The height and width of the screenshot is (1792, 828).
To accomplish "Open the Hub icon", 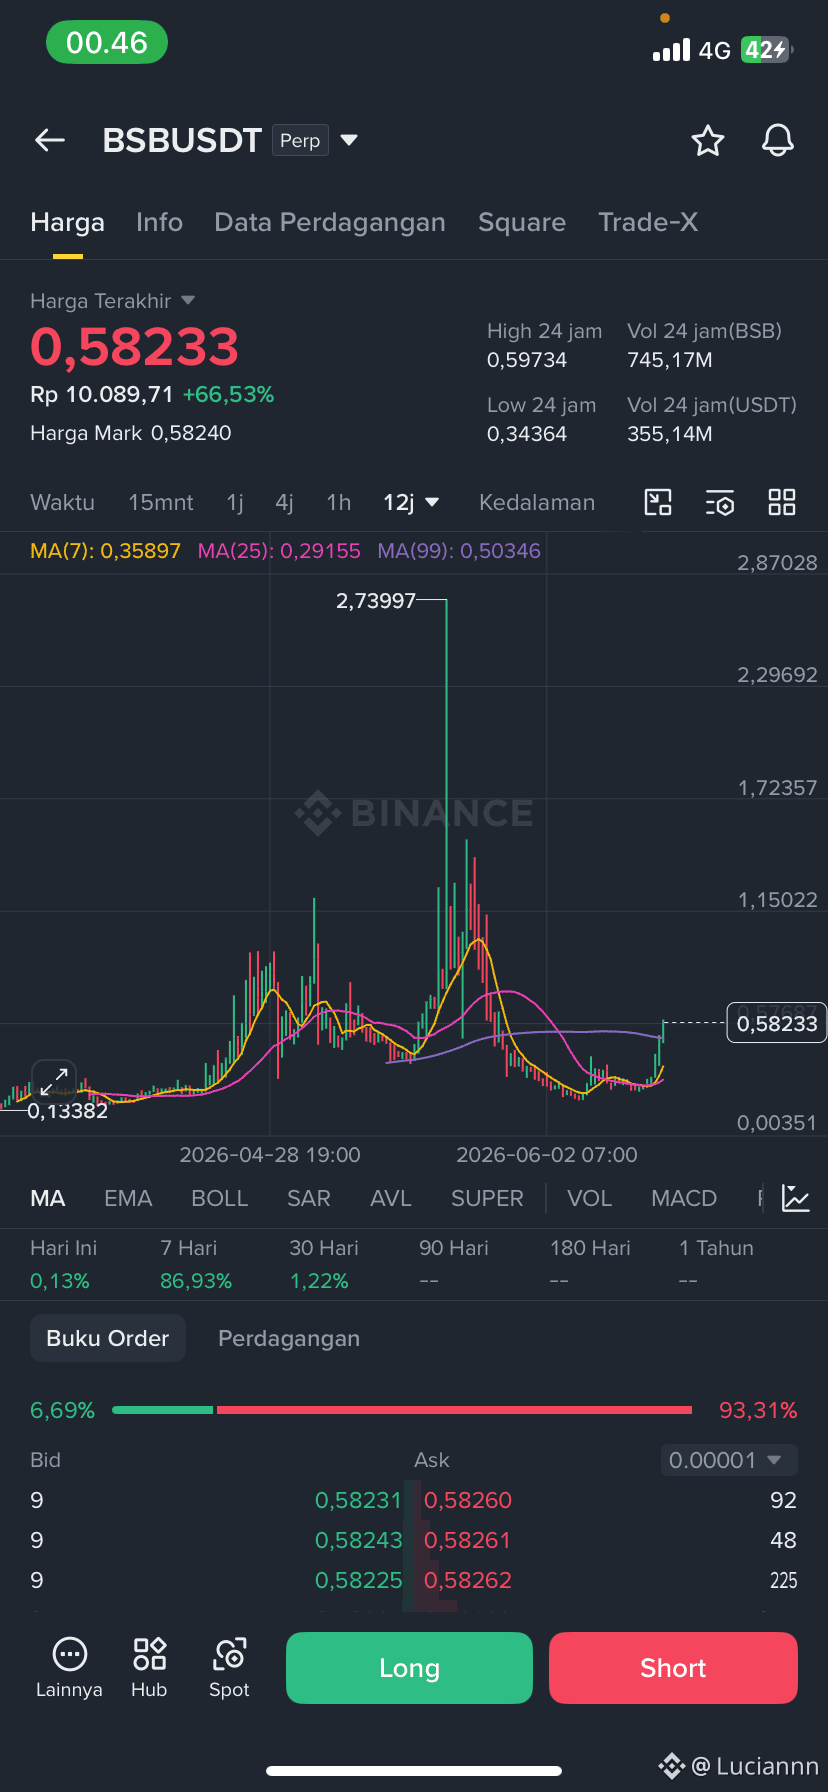I will 149,1668.
